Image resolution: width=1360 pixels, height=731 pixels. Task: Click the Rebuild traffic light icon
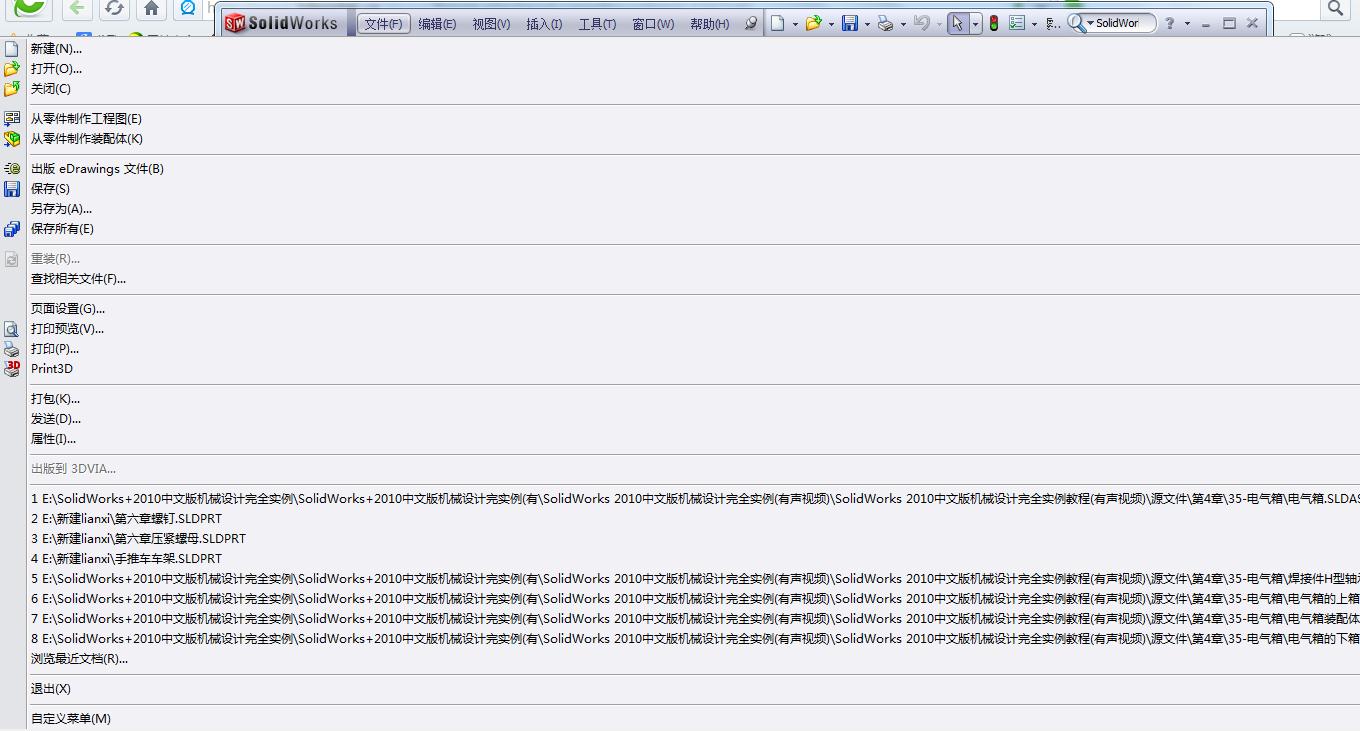[993, 23]
